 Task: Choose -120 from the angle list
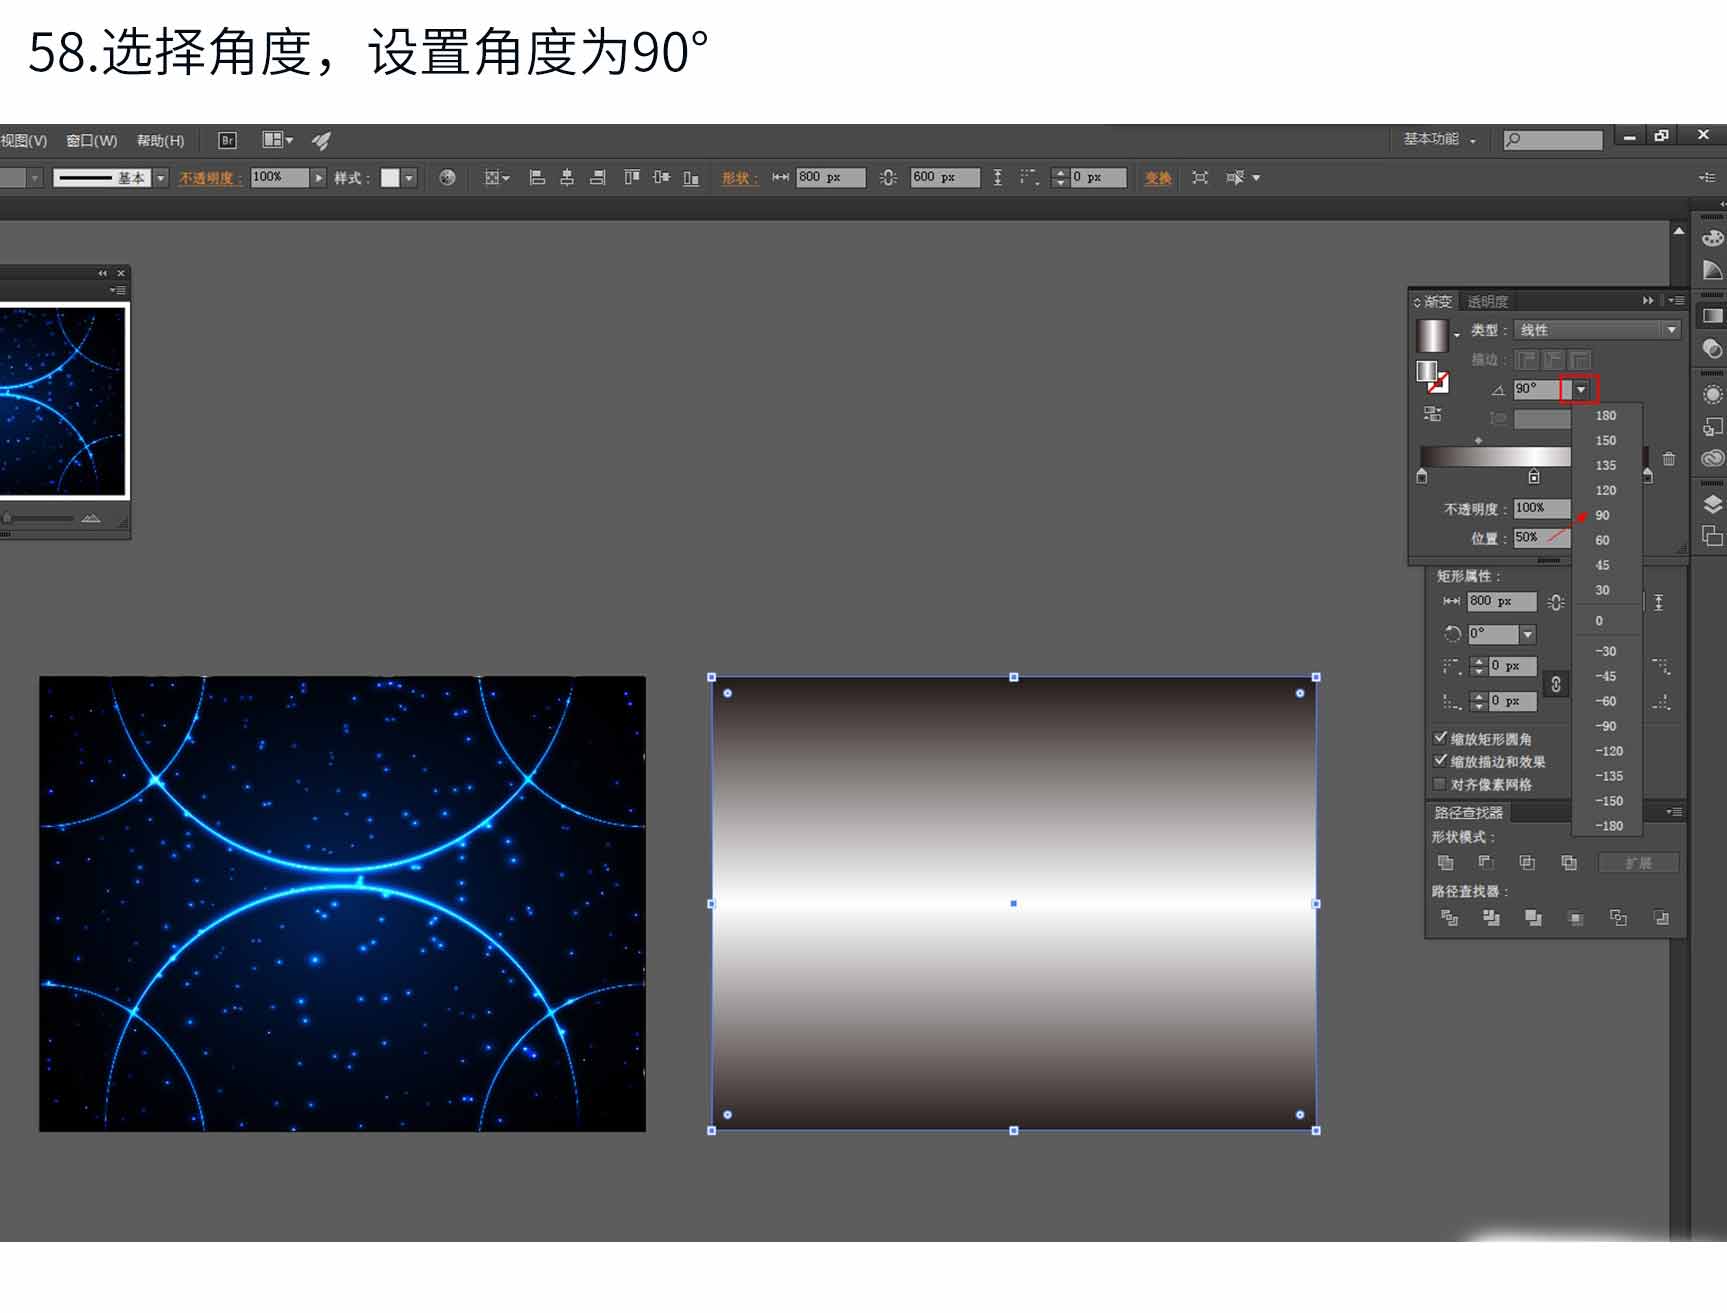1607,751
